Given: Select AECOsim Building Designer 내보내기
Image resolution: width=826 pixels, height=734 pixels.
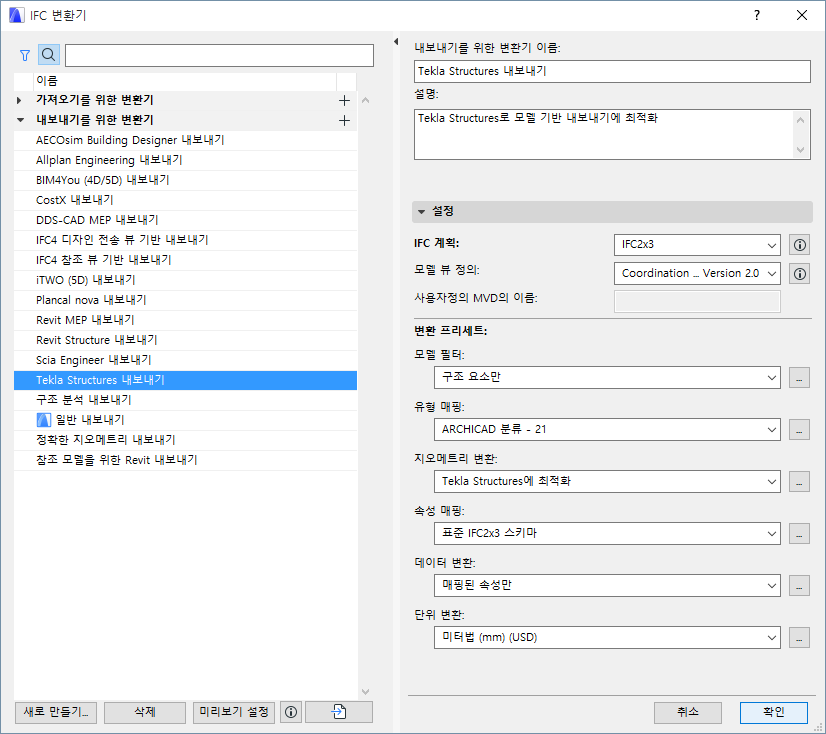Looking at the screenshot, I should pyautogui.click(x=185, y=140).
